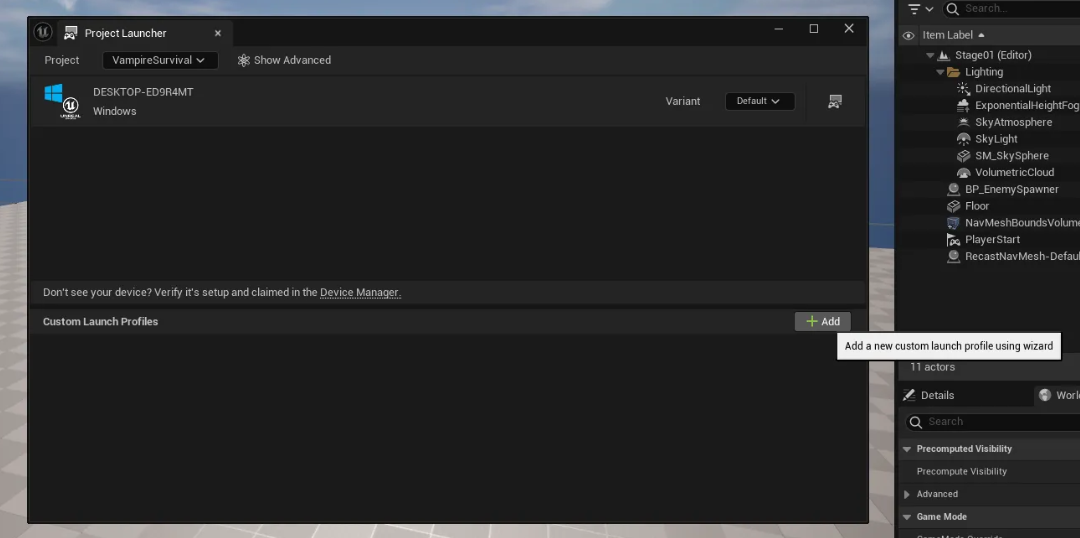Screen dimensions: 1080x538
Task: Click the Windows platform icon for DESKTOP-ED9R4MT
Action: tap(62, 101)
